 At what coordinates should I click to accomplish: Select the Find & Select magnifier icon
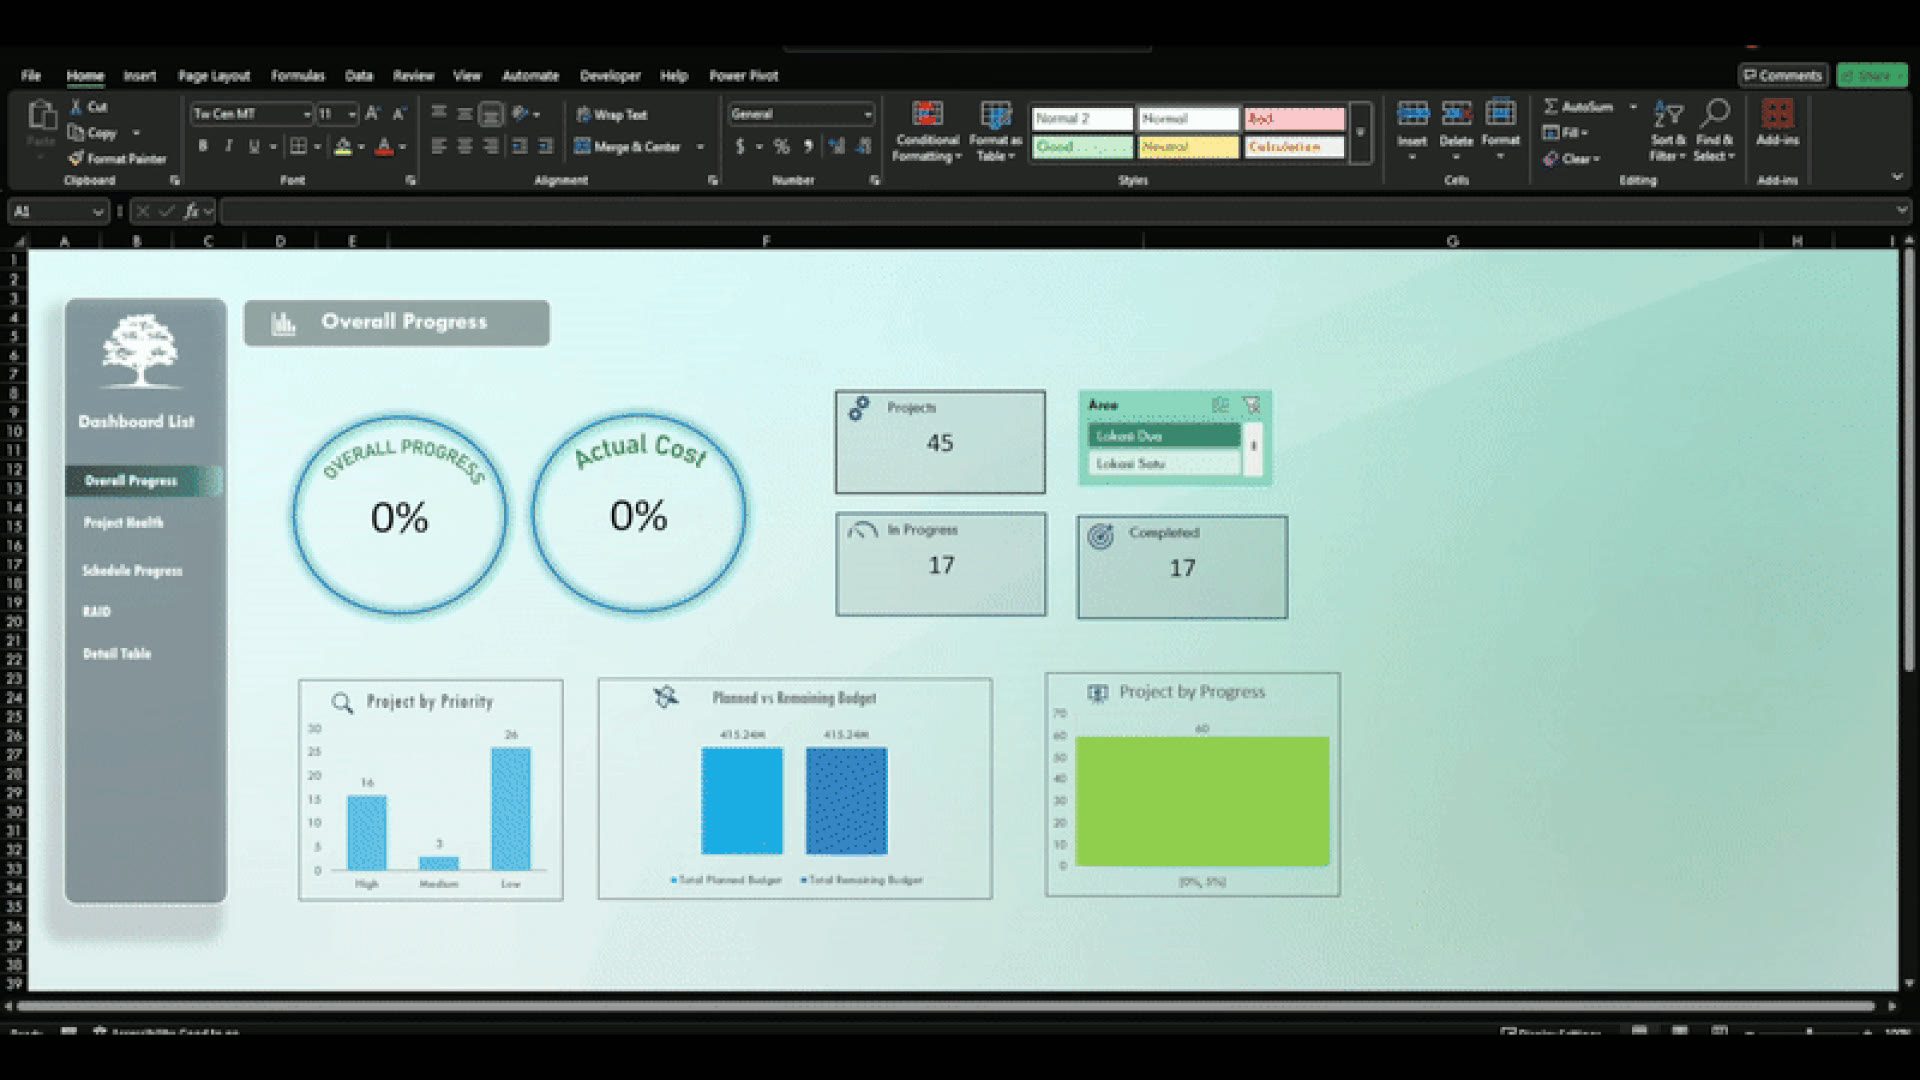1716,113
